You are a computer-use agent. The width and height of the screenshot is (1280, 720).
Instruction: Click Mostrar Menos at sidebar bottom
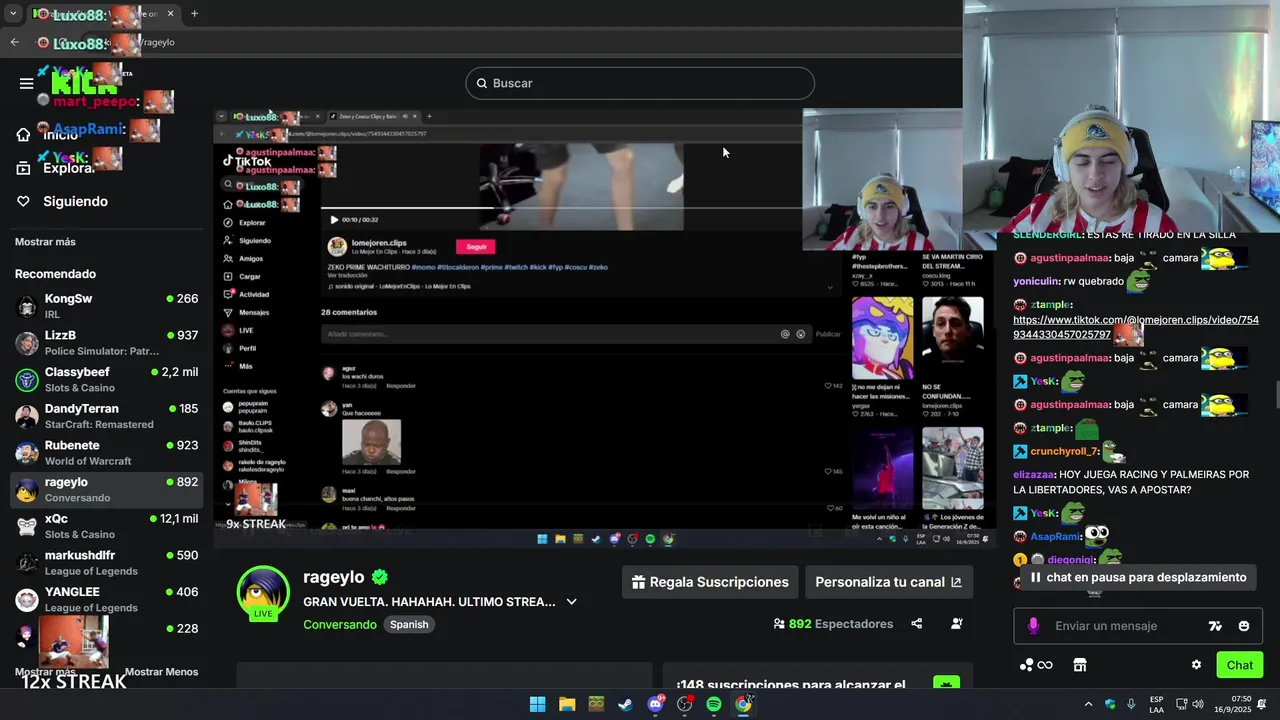coord(161,672)
